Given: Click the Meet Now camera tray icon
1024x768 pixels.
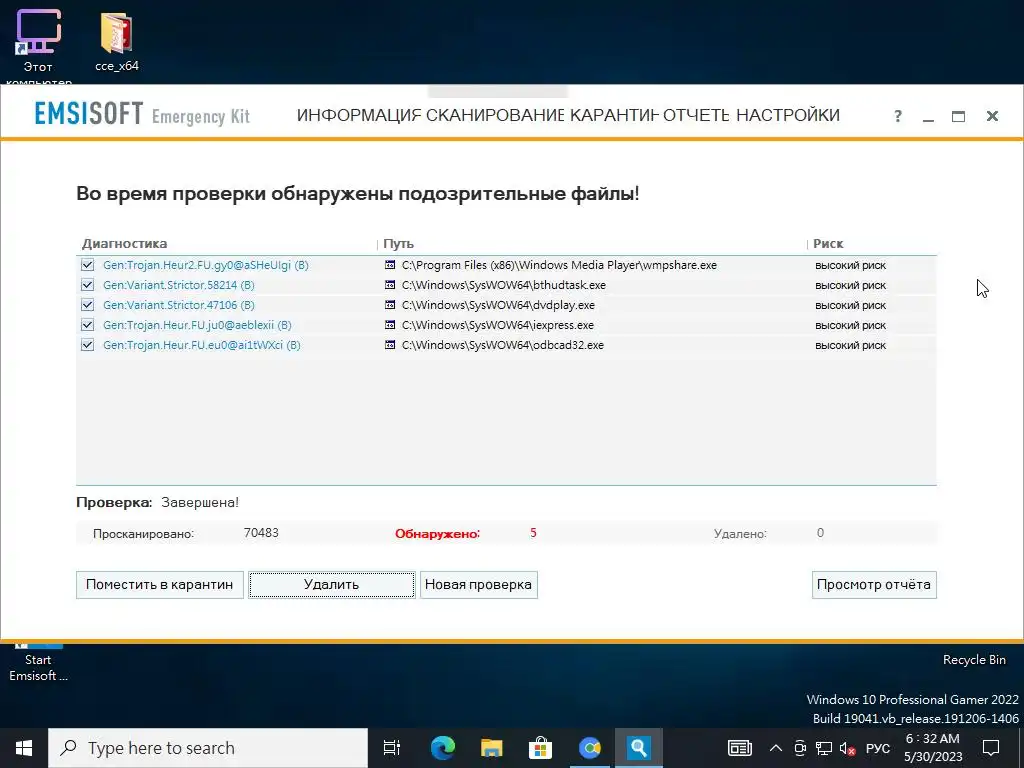Looking at the screenshot, I should pos(800,748).
